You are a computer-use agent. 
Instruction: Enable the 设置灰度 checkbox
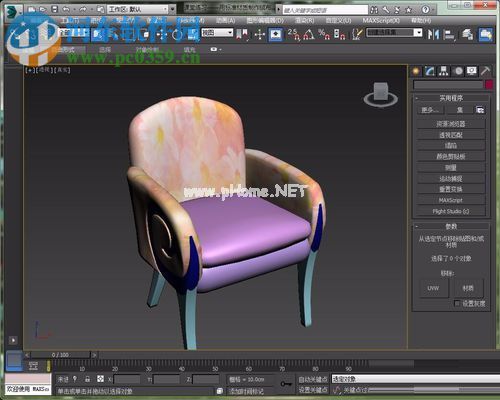coord(457,303)
